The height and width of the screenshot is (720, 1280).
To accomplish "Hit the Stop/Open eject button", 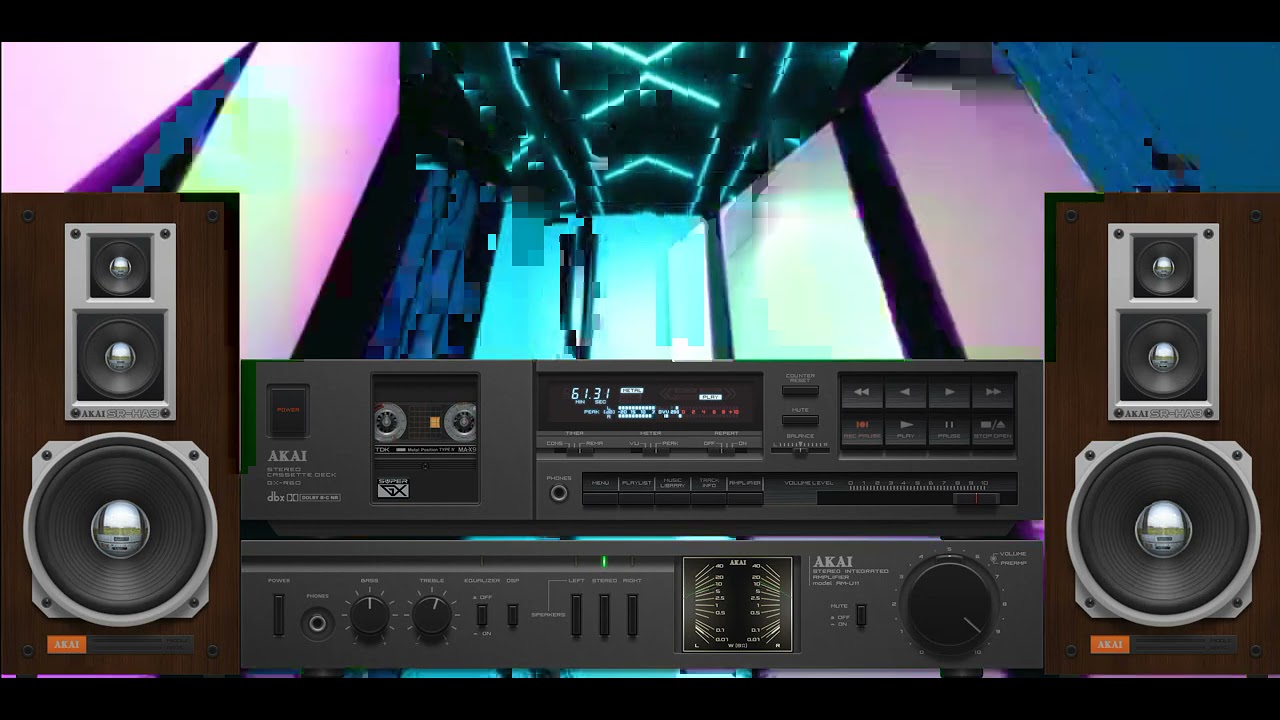I will pyautogui.click(x=992, y=428).
